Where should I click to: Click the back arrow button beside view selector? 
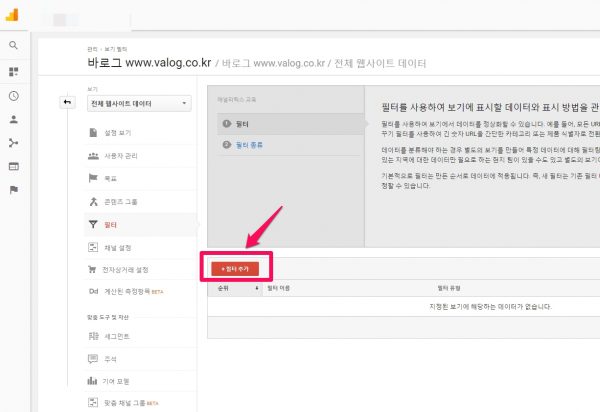coord(67,102)
